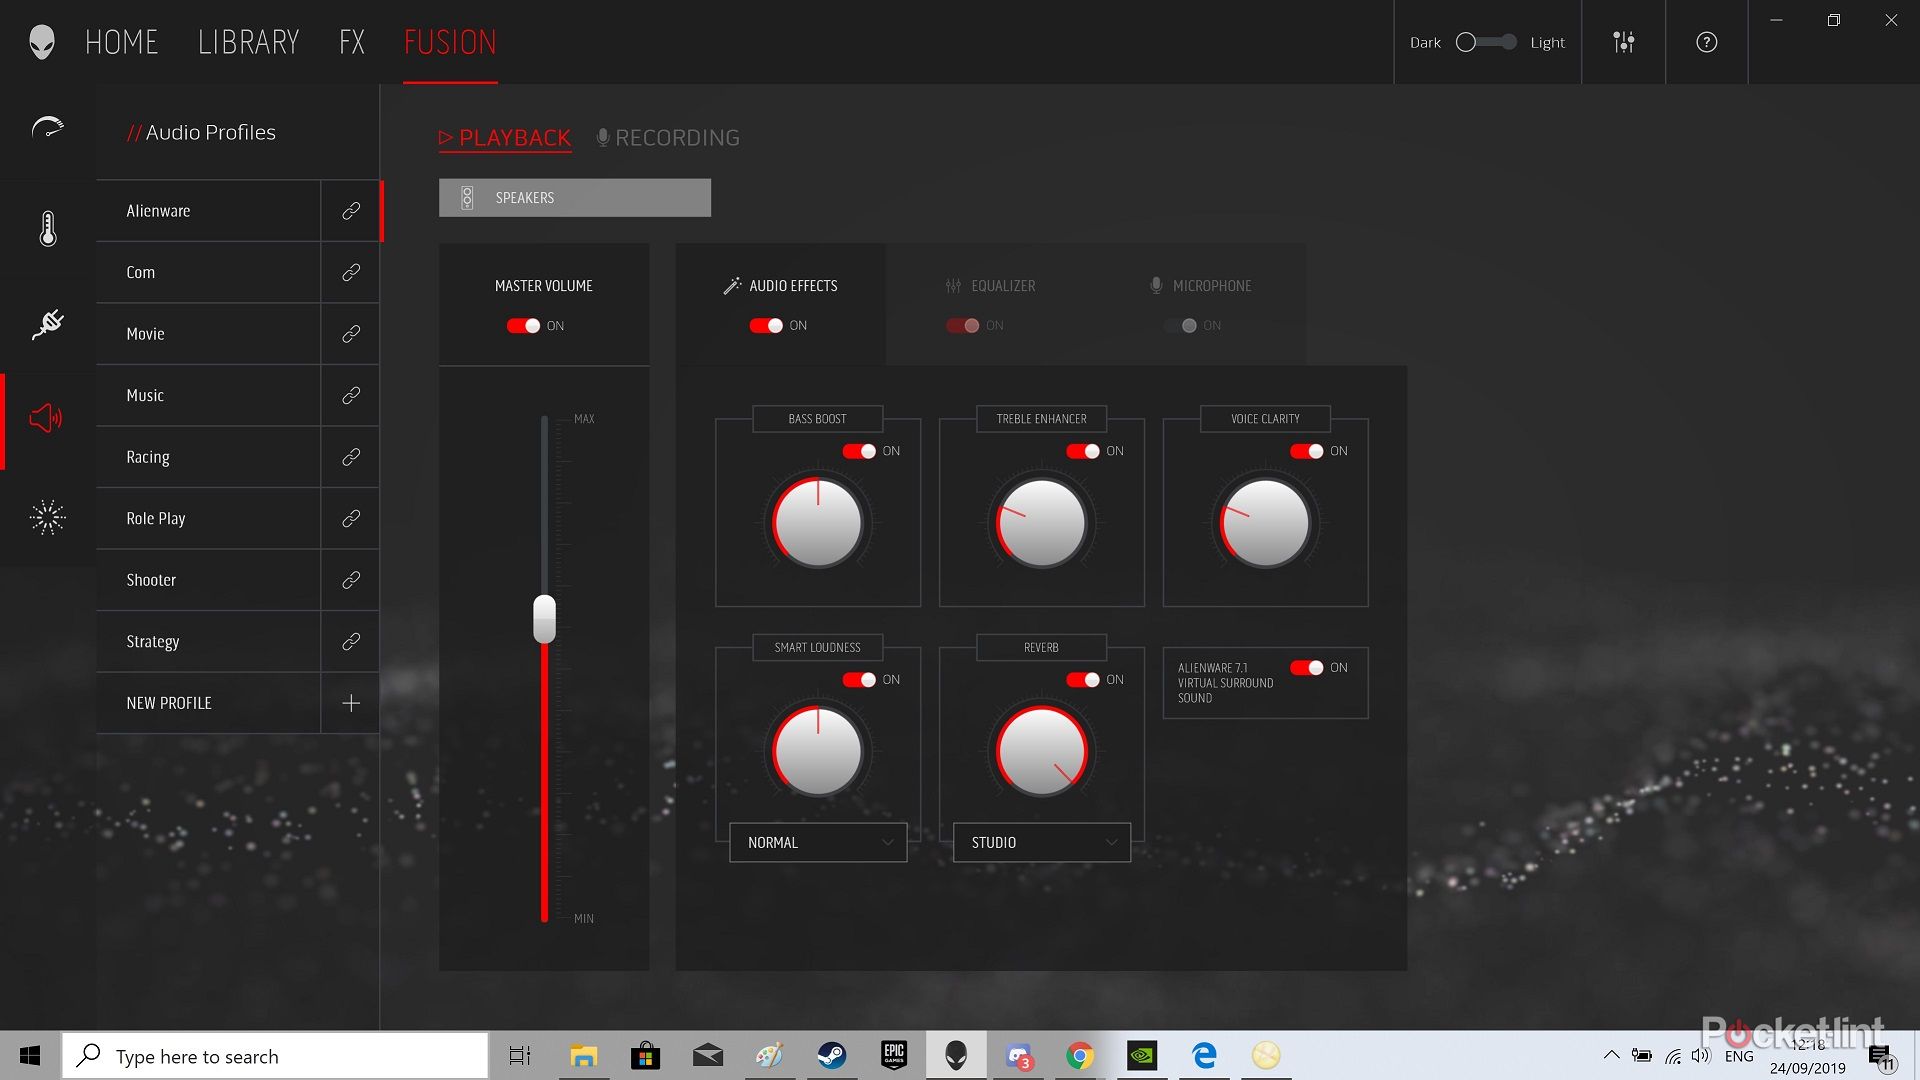The image size is (1920, 1080).
Task: Click the Alienware head logo icon
Action: [41, 42]
